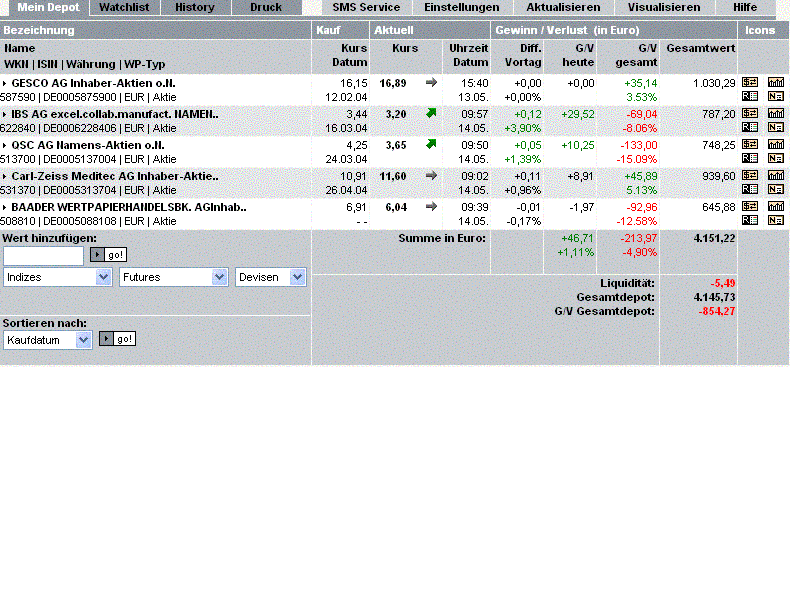Open the trade ($) icon for Carl-Zeiss Meditec
Viewport: 800px width, 600px height.
coord(749,176)
